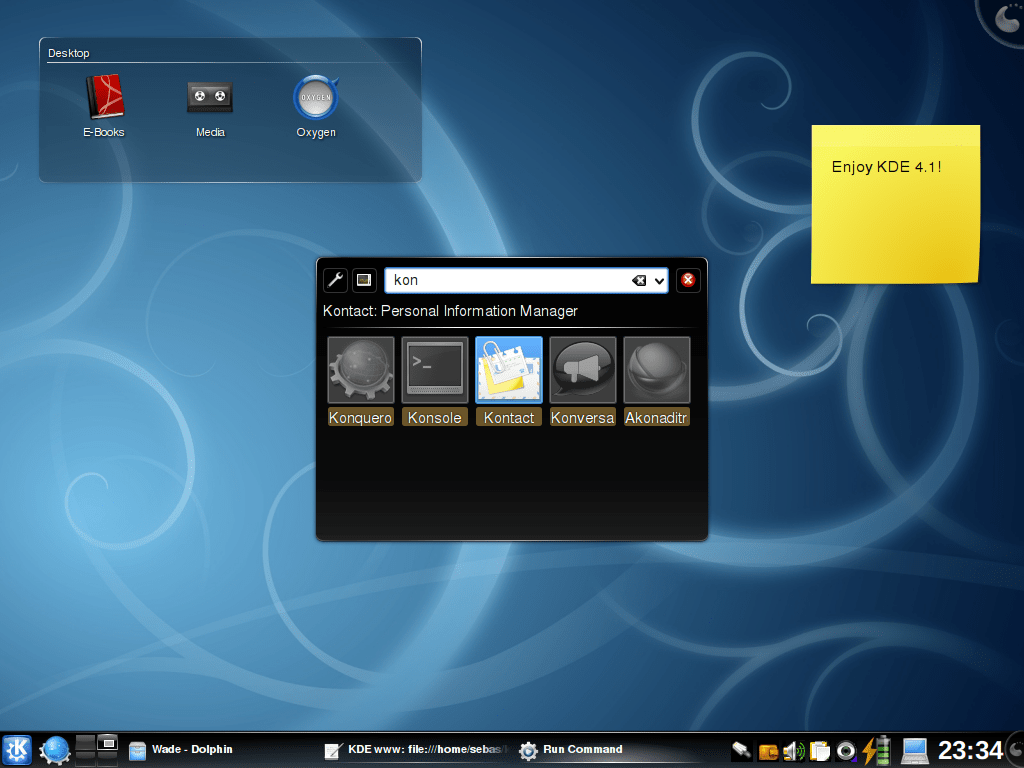Toggle KRunner to fullscreen interface mode
This screenshot has width=1024, height=768.
(x=362, y=280)
